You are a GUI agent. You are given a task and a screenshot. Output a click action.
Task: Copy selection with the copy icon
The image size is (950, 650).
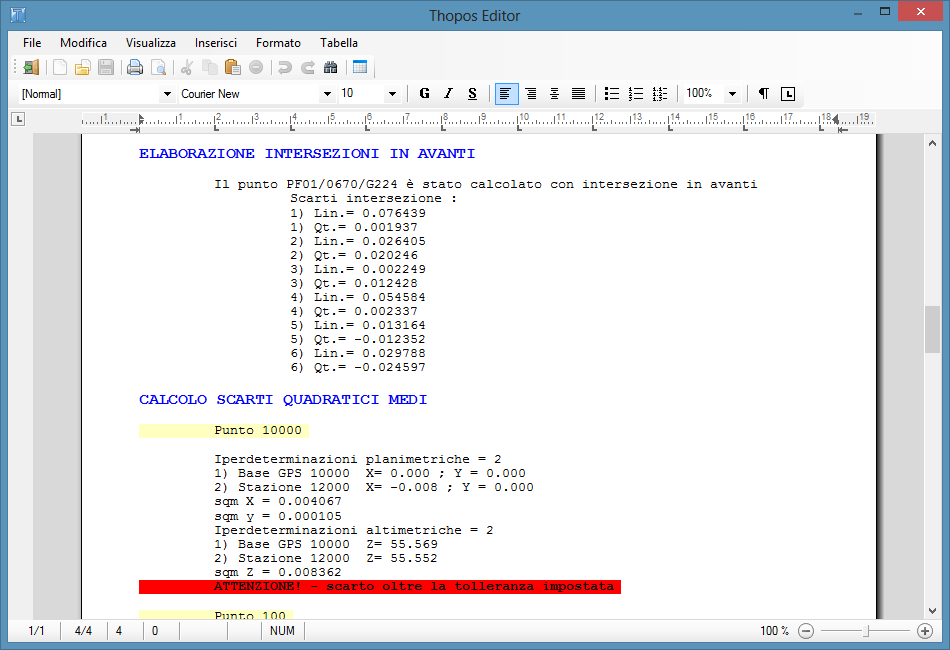(x=210, y=67)
